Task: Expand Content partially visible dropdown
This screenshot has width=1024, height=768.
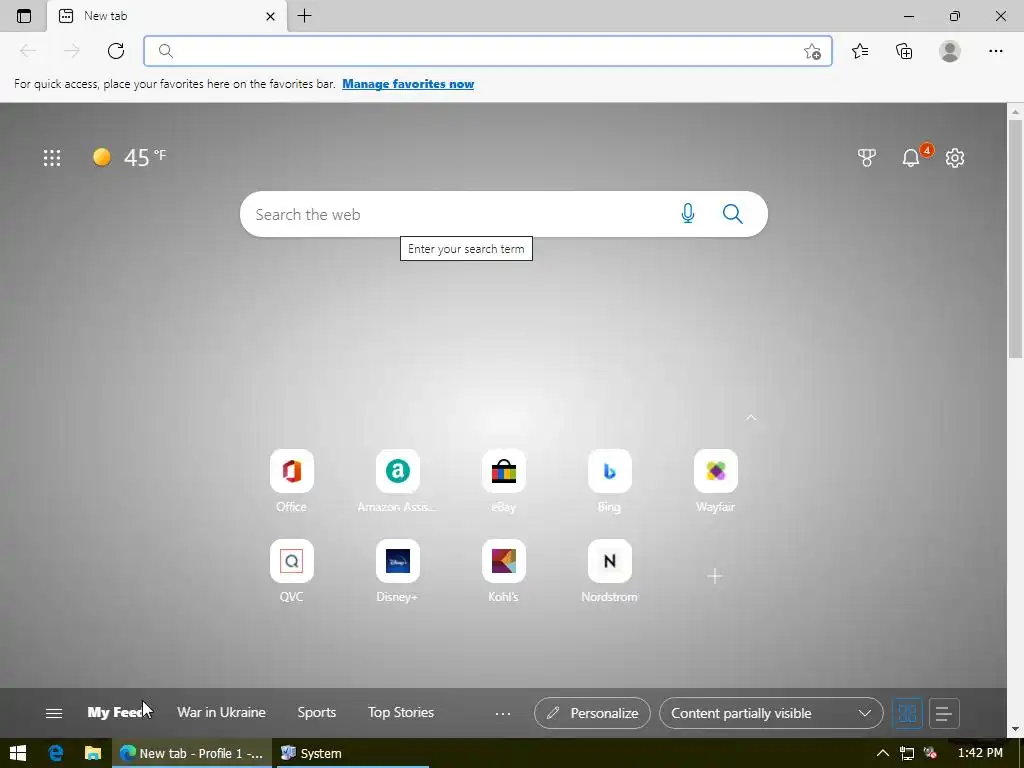Action: pyautogui.click(x=771, y=713)
